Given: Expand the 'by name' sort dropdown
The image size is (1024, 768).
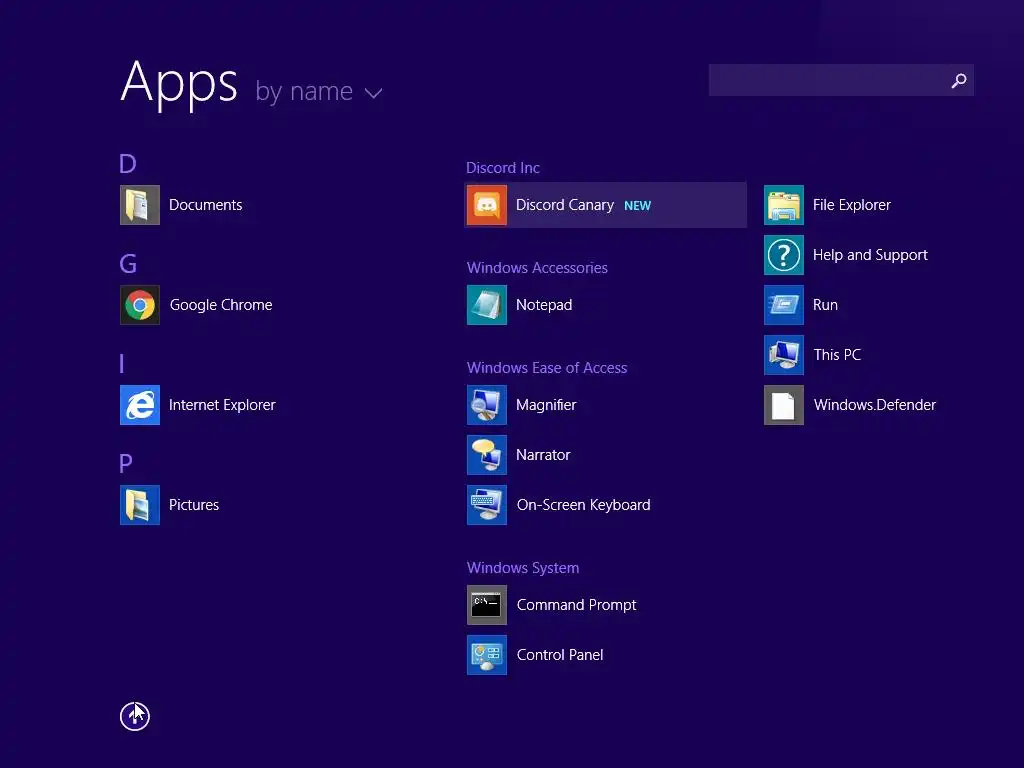Looking at the screenshot, I should tap(318, 91).
